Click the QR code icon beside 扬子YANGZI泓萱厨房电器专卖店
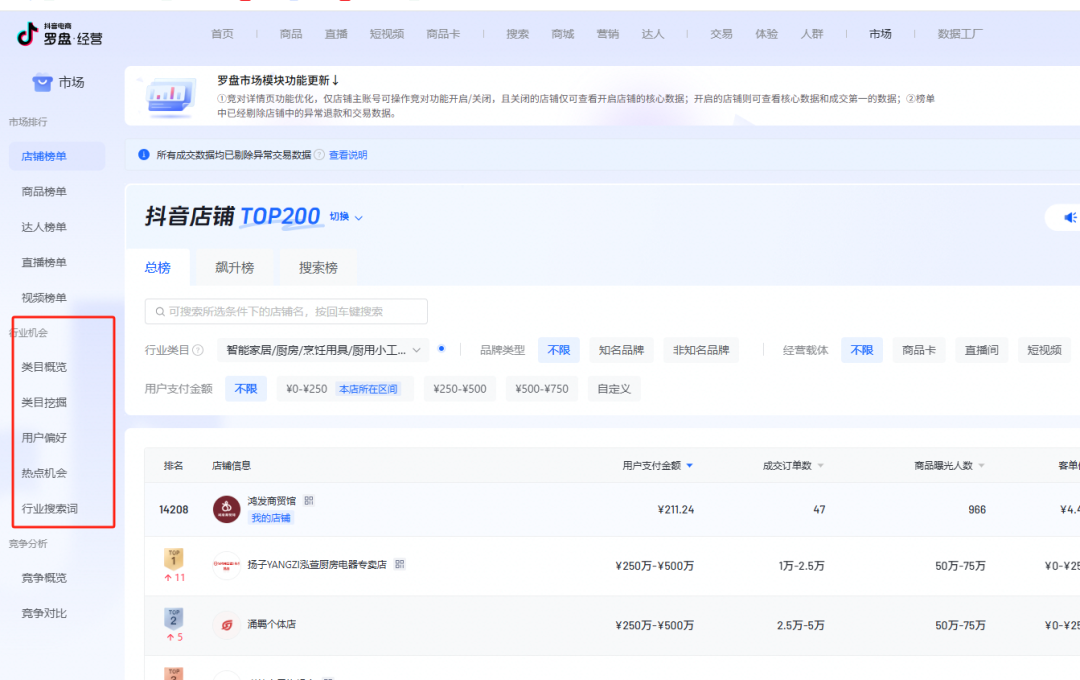The width and height of the screenshot is (1080, 680). tap(399, 564)
